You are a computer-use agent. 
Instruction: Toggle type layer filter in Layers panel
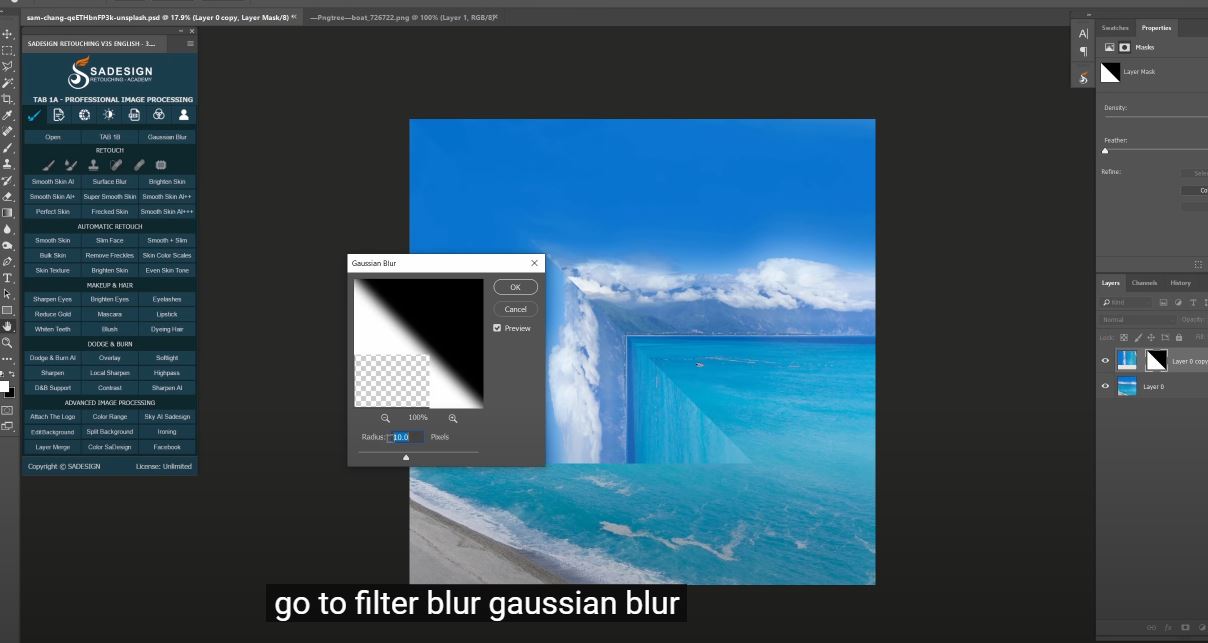(1192, 302)
